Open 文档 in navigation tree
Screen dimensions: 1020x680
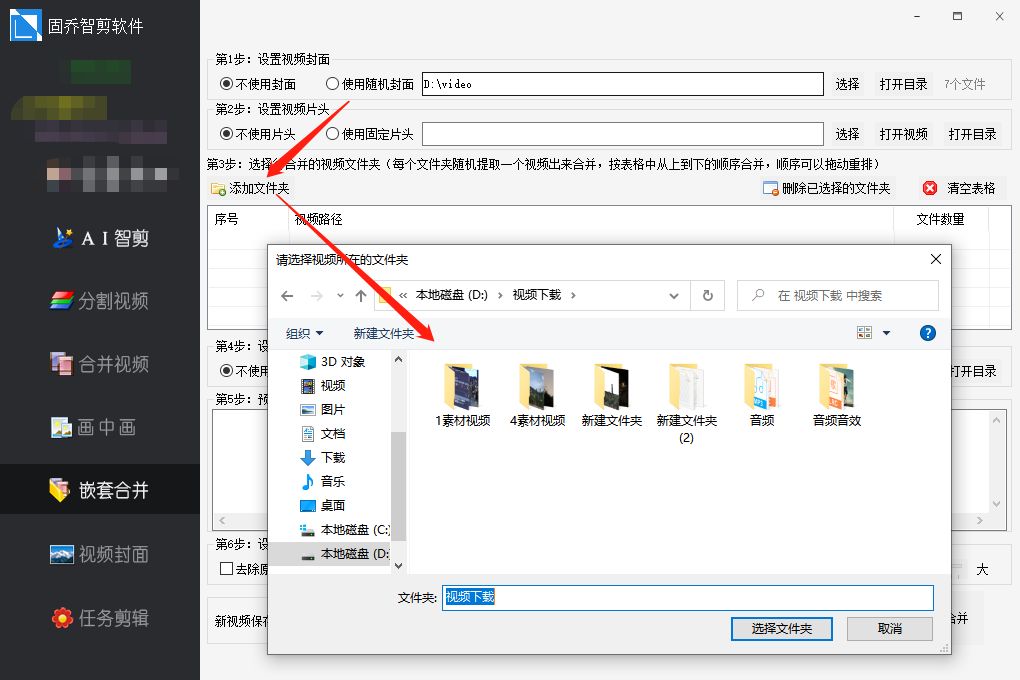click(x=323, y=434)
